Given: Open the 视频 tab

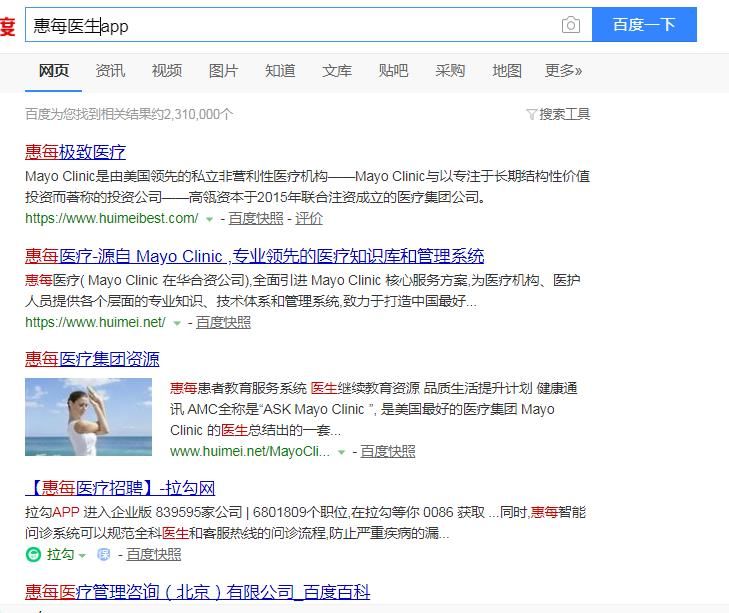Looking at the screenshot, I should (x=167, y=71).
